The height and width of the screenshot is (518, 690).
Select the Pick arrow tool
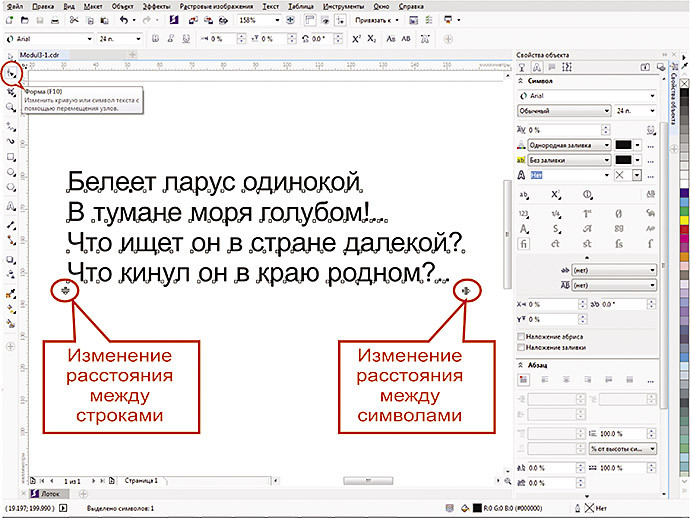pos(10,57)
